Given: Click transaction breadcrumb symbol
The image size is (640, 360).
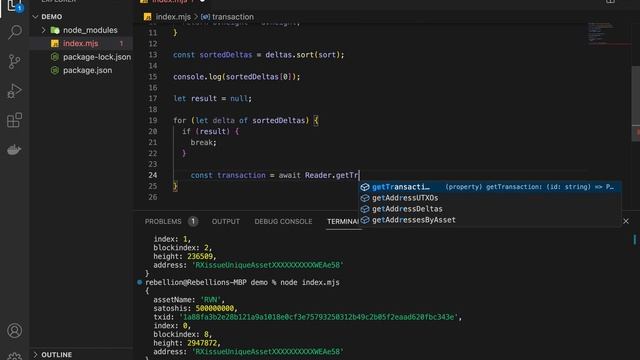Looking at the screenshot, I should point(233,17).
